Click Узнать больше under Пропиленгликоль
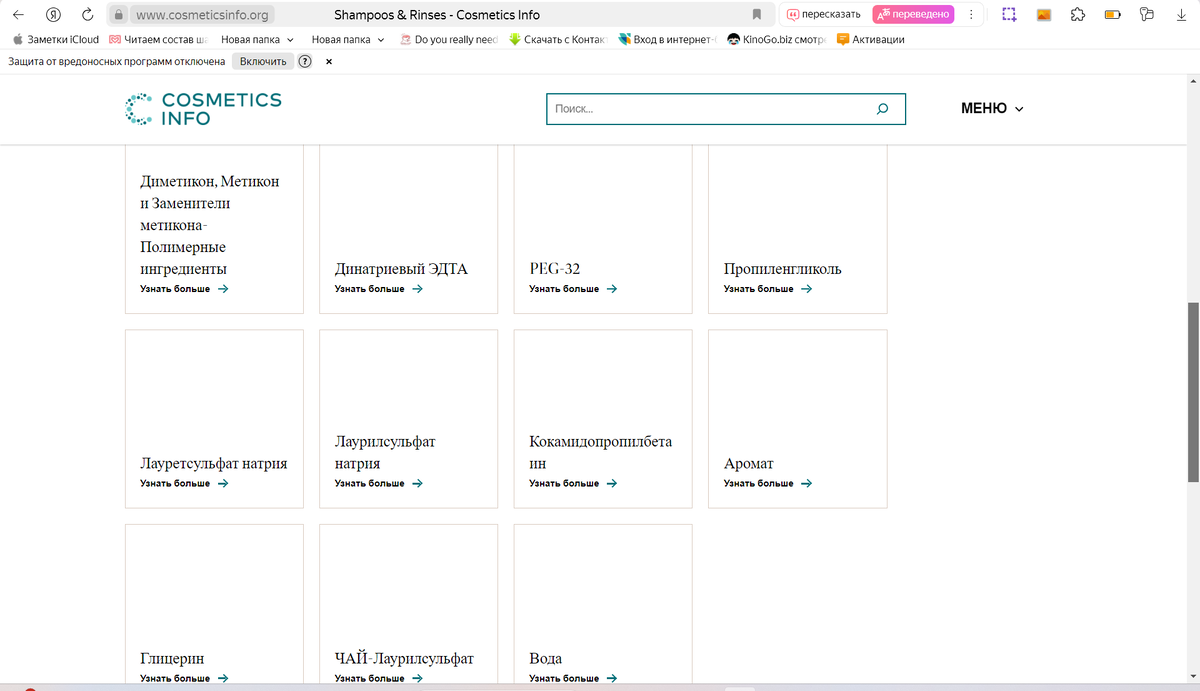Image resolution: width=1200 pixels, height=691 pixels. tap(756, 288)
